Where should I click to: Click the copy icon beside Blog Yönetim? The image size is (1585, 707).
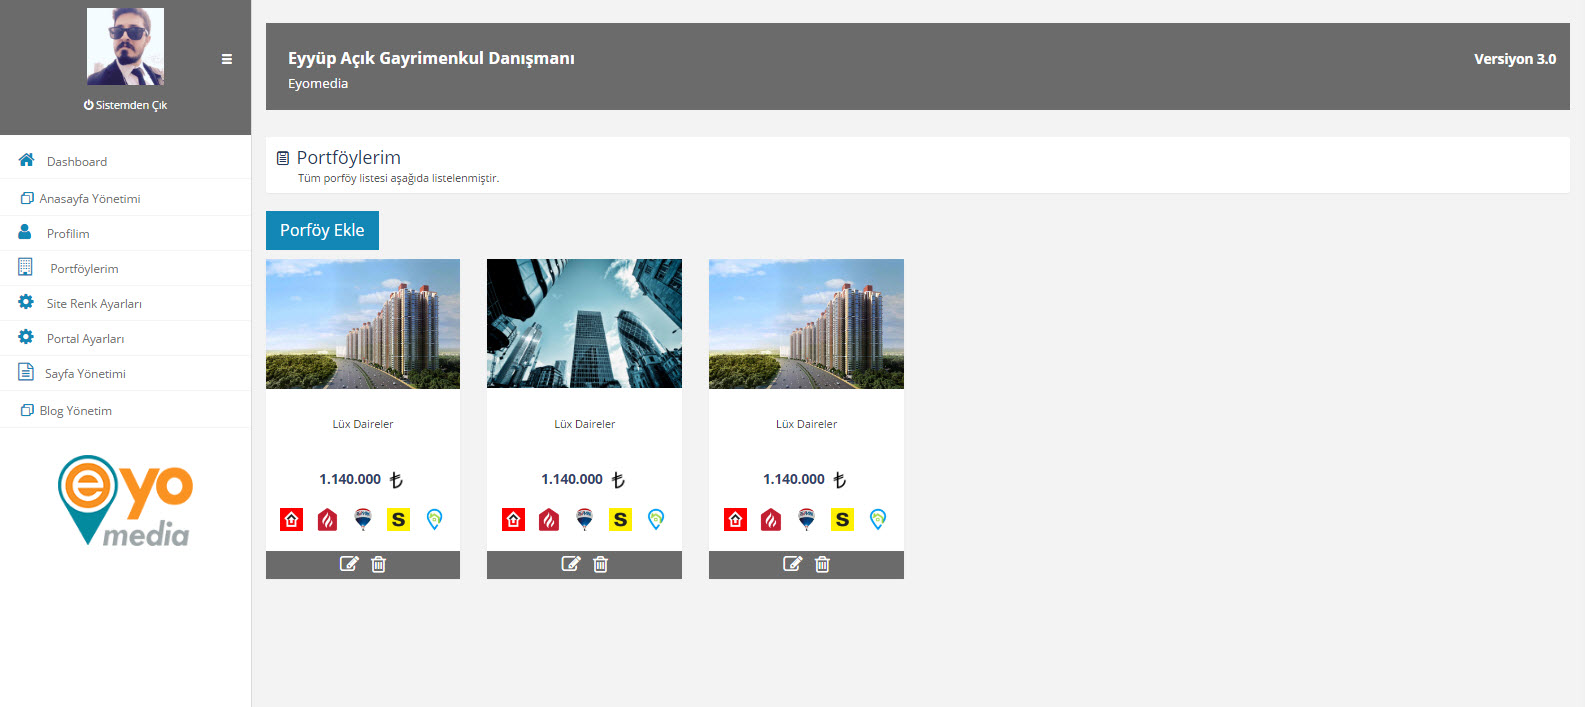[x=27, y=410]
